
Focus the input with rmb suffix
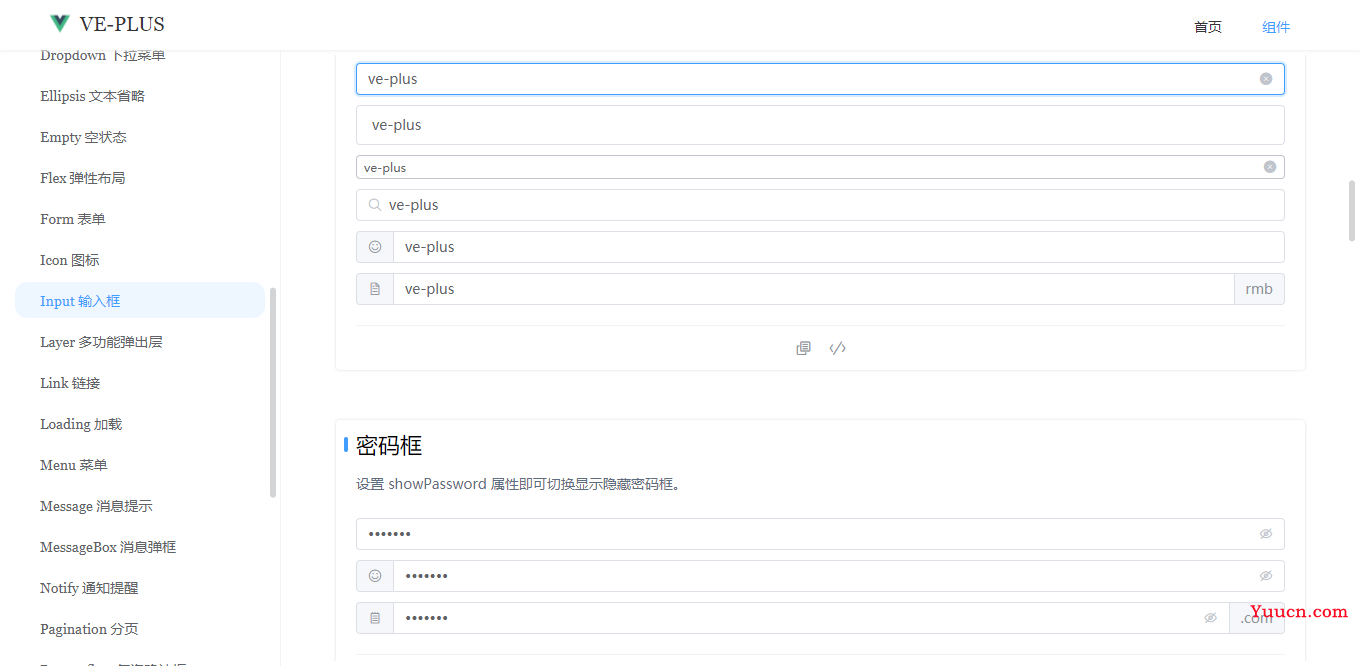[814, 289]
